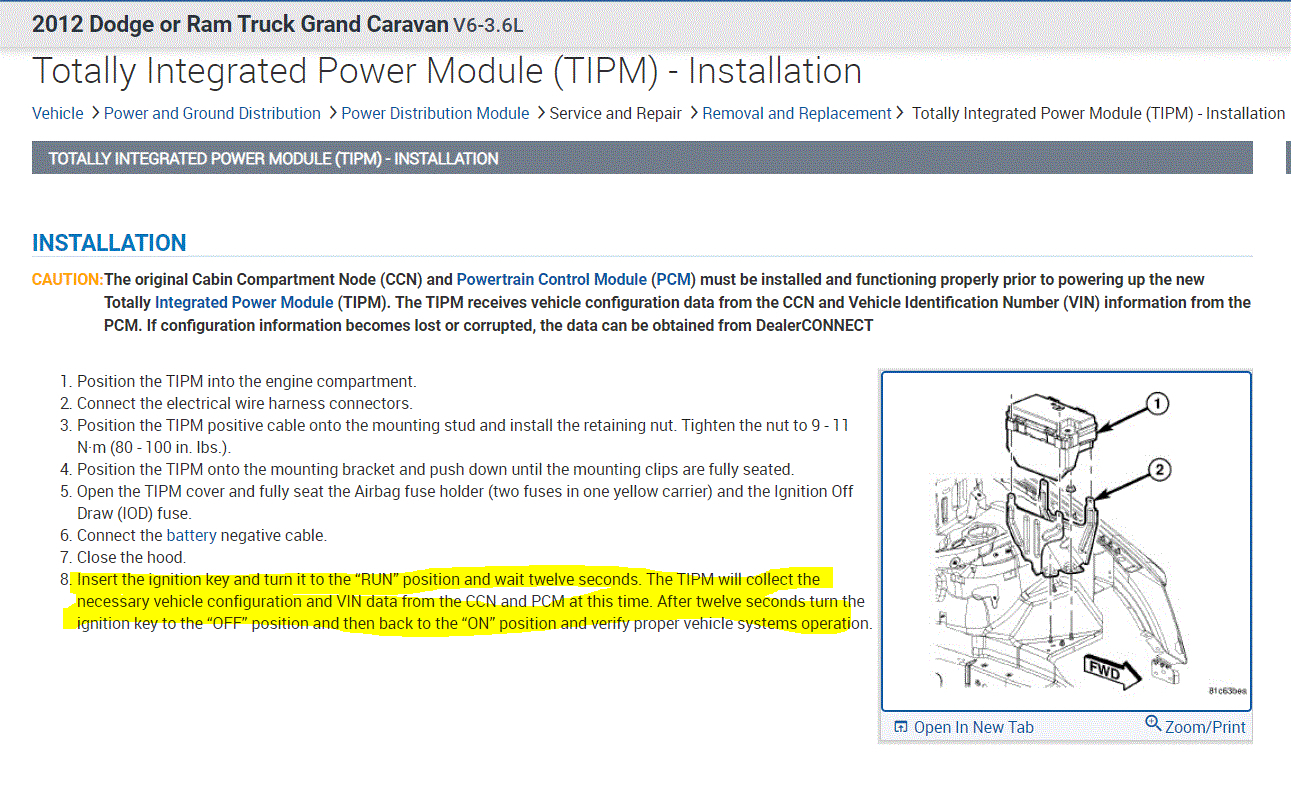Image resolution: width=1291 pixels, height=789 pixels.
Task: Click the TIPM installation diagram image
Action: coord(1066,541)
